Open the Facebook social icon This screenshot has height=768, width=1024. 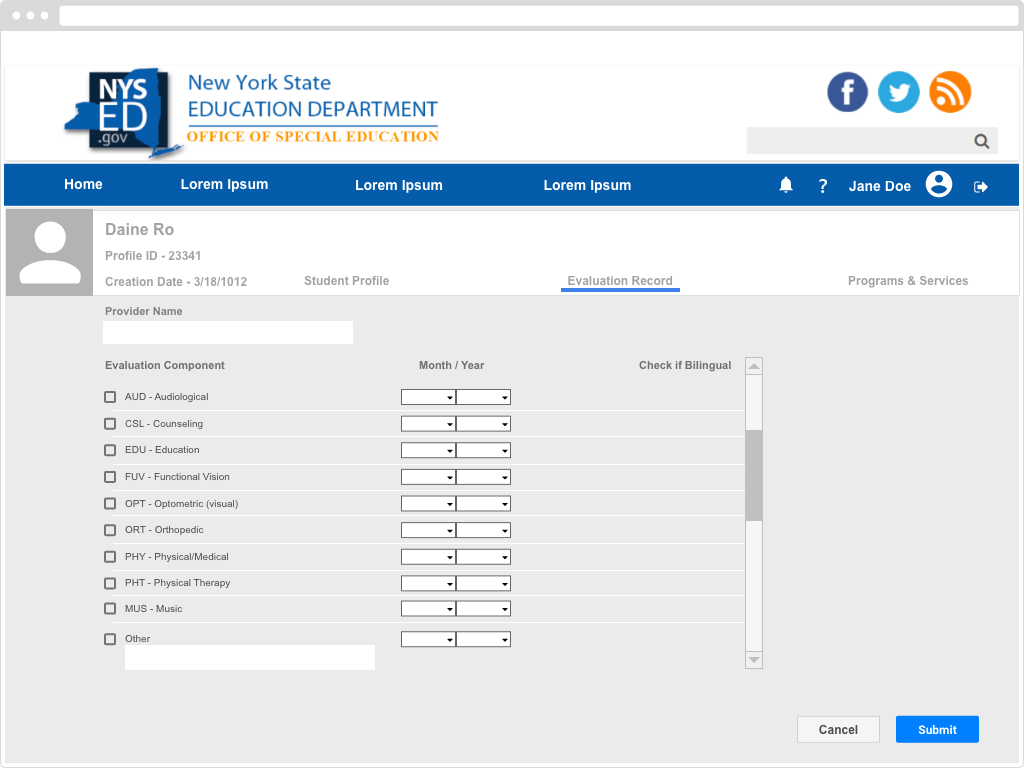tap(847, 92)
